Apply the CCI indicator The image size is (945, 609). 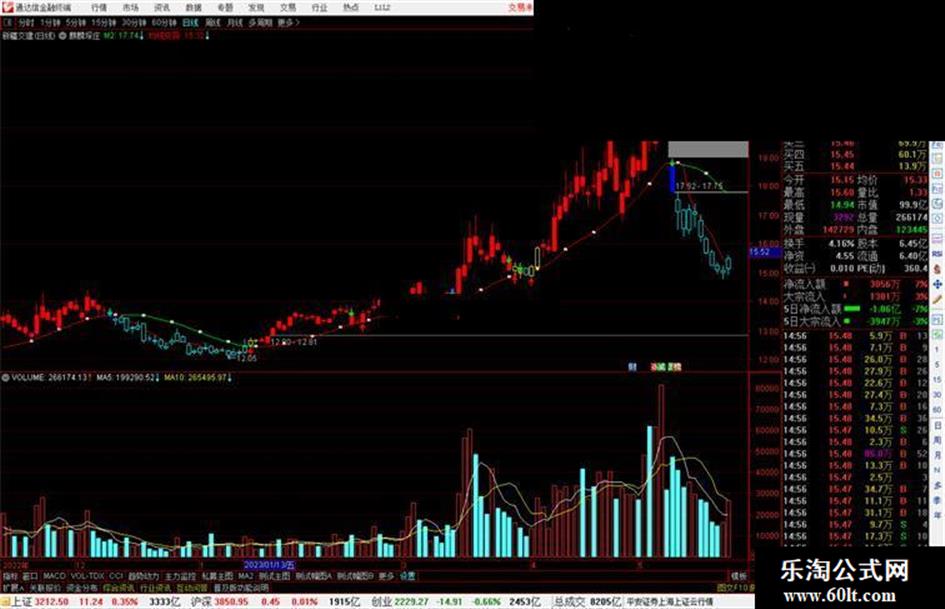pyautogui.click(x=116, y=576)
